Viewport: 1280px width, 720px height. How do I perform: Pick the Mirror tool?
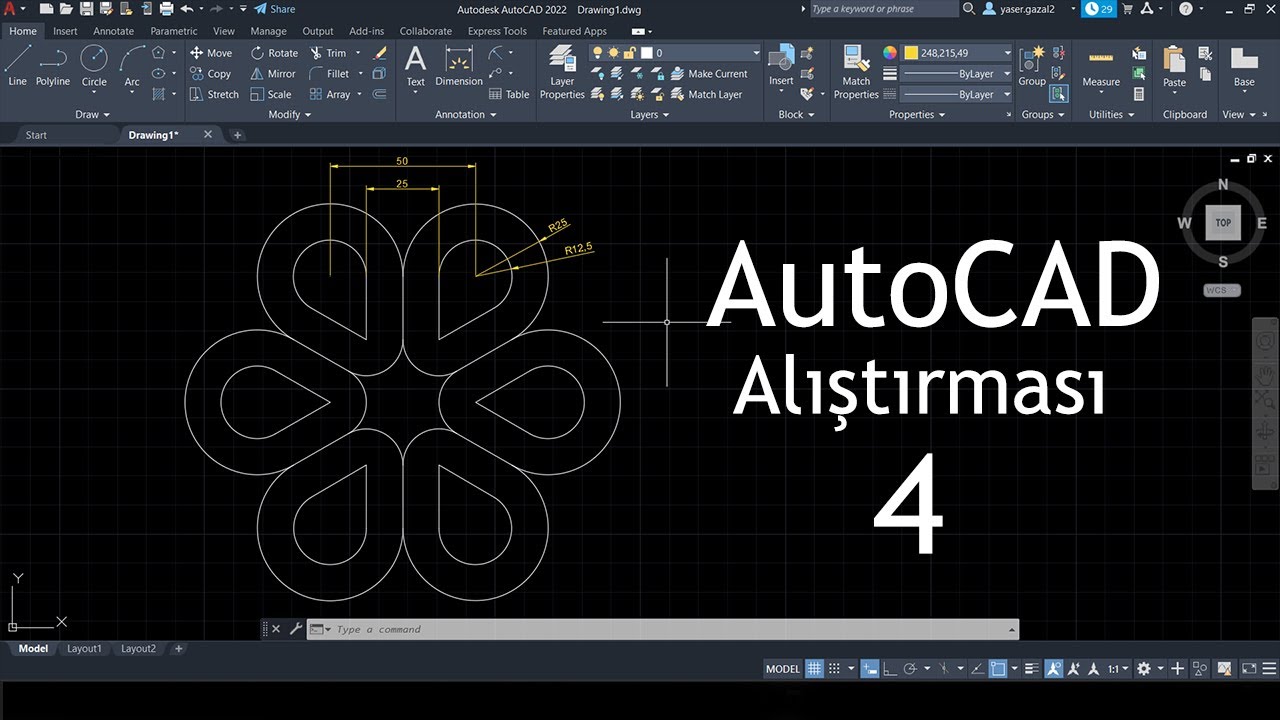[273, 74]
